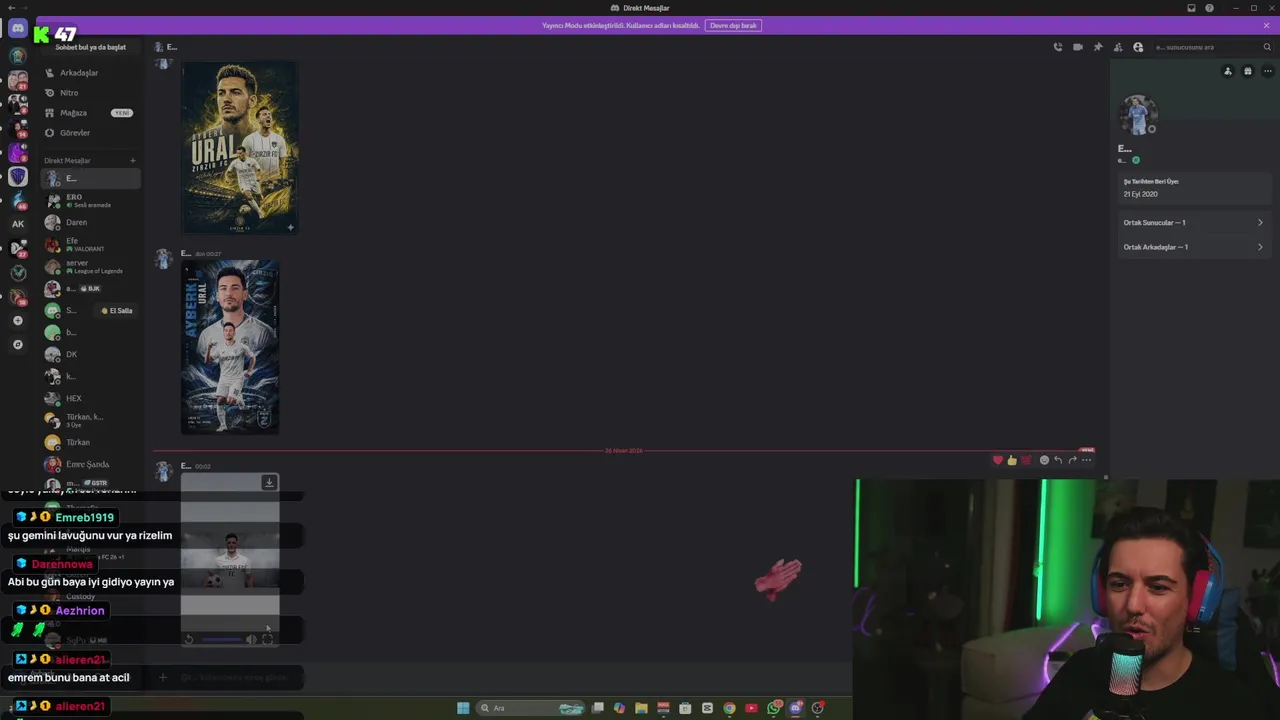Click the add-friend icon on profile panel
Image resolution: width=1280 pixels, height=720 pixels.
pyautogui.click(x=1228, y=71)
